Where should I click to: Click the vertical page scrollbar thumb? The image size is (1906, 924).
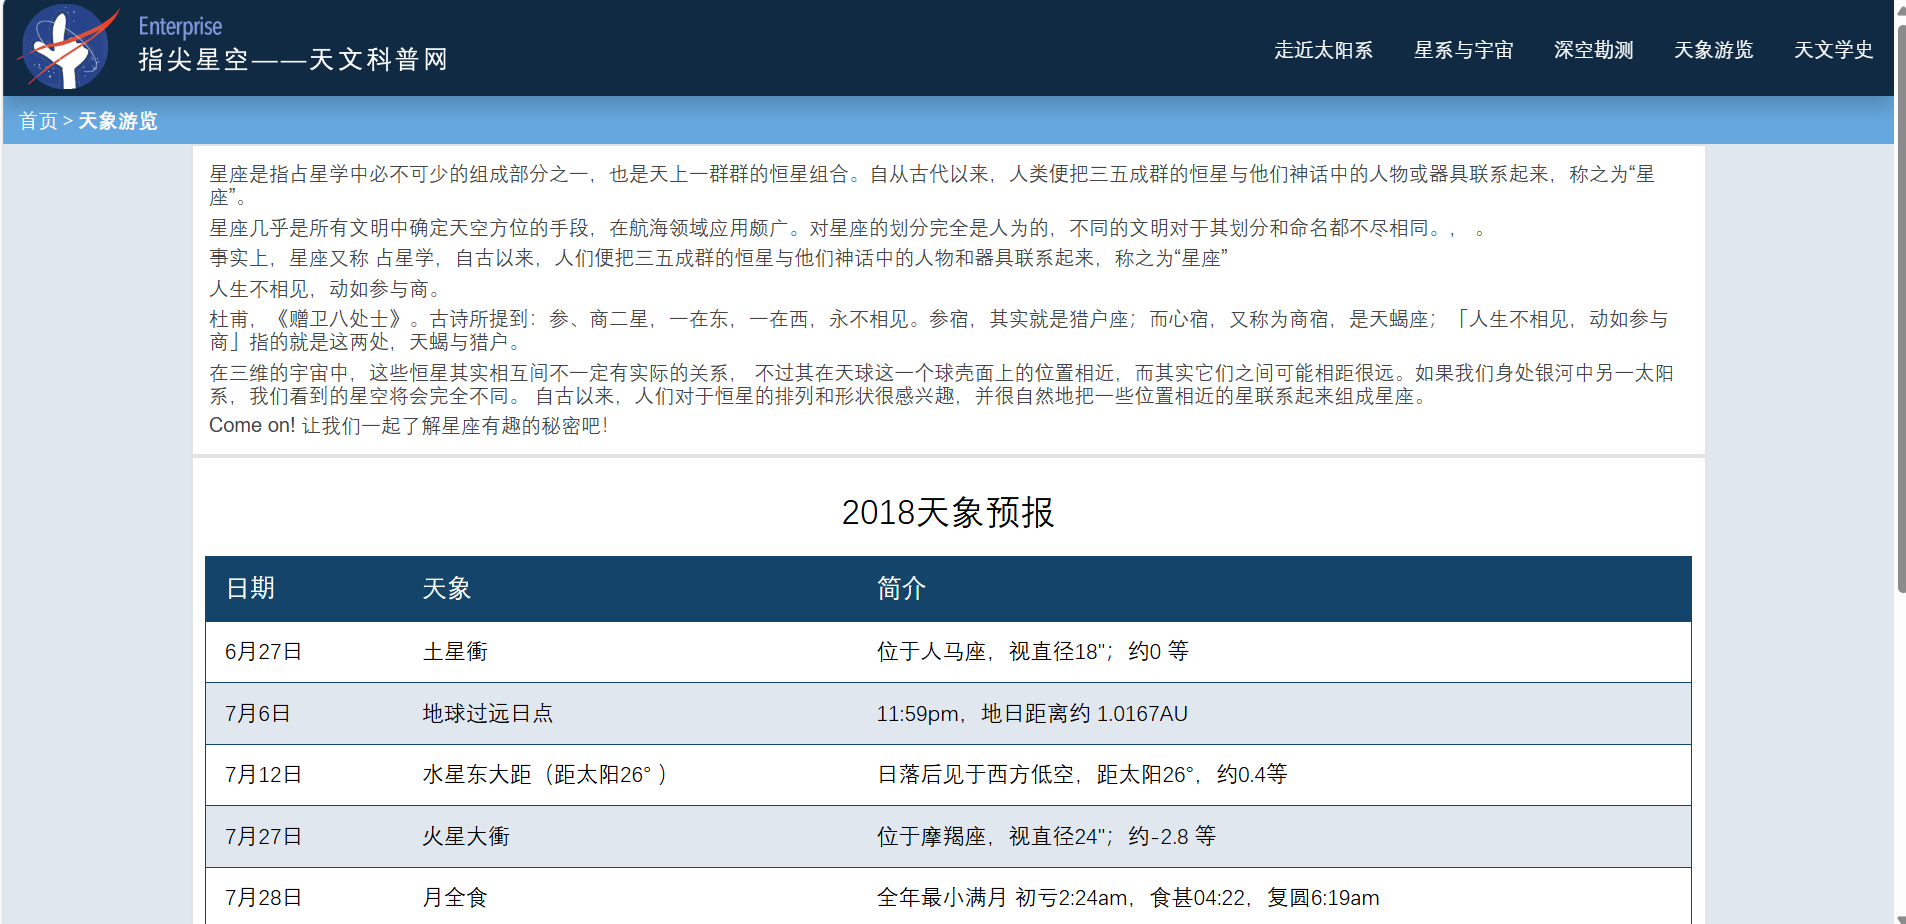[x=1900, y=300]
